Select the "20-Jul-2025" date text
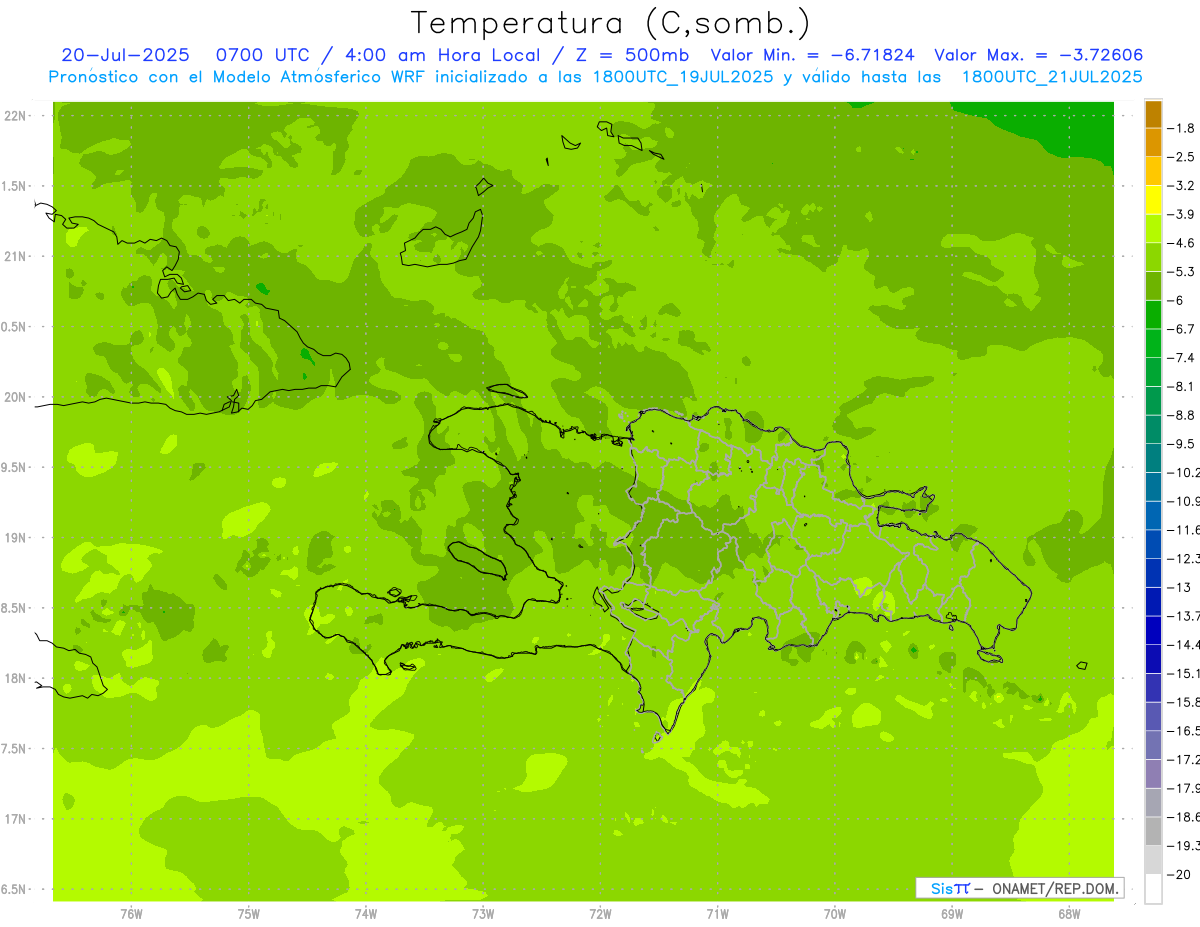This screenshot has width=1200, height=927. [125, 55]
